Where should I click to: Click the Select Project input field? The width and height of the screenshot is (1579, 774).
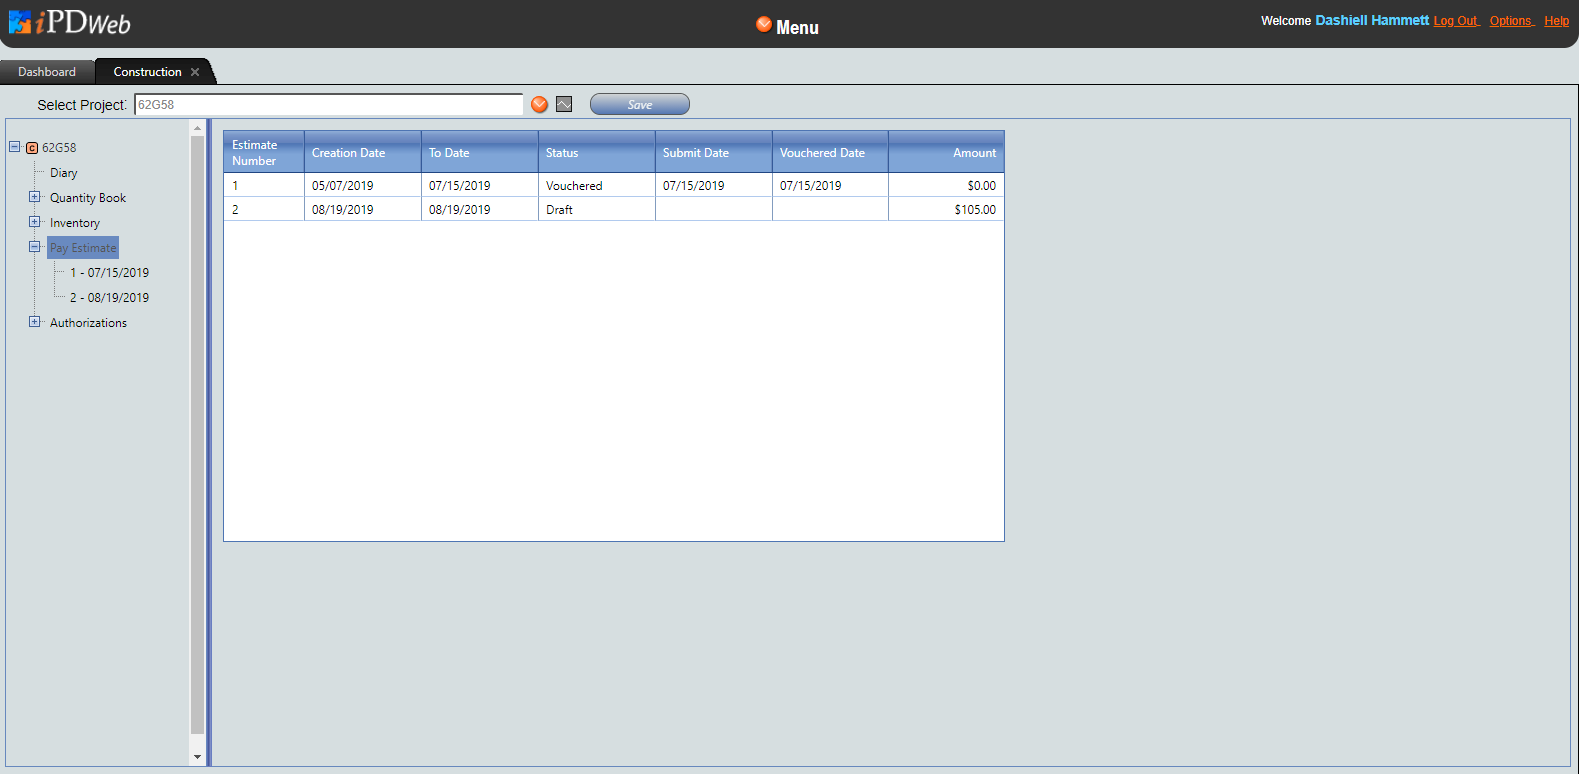point(328,105)
